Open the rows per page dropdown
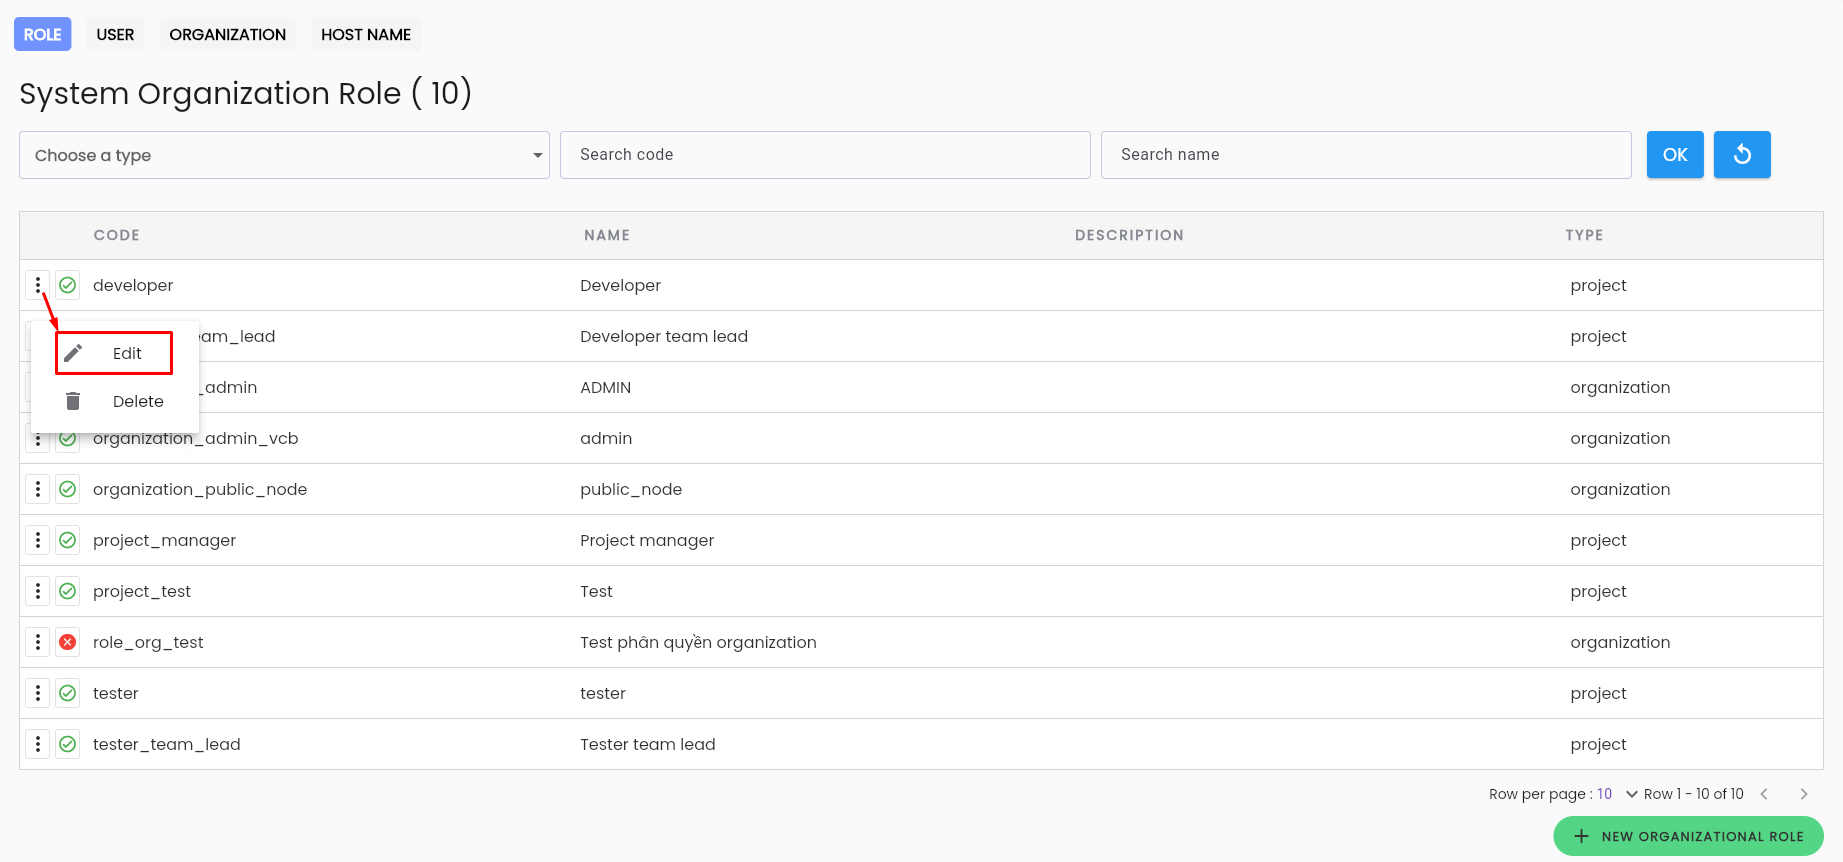This screenshot has height=862, width=1843. click(1617, 794)
